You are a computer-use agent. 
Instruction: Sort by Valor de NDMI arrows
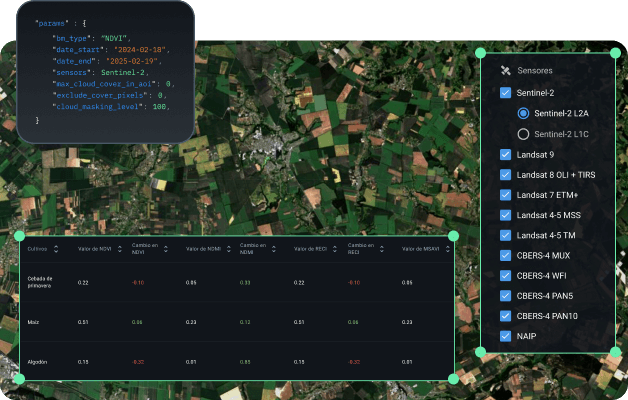[228, 249]
